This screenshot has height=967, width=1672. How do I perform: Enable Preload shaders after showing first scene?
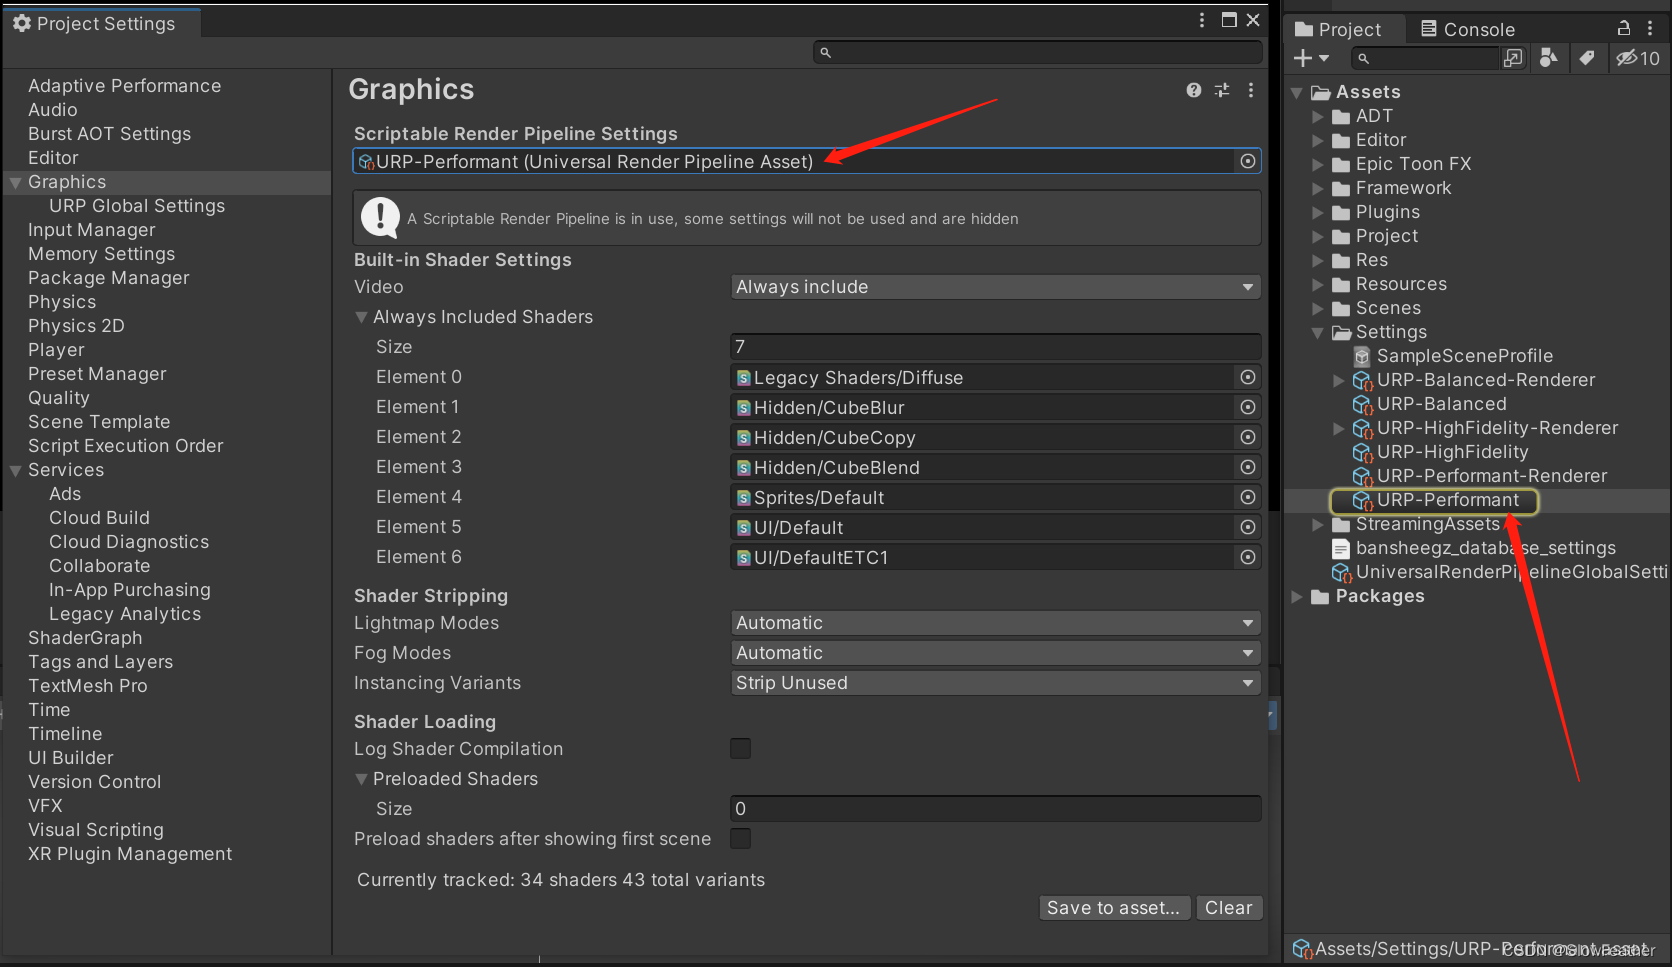740,839
